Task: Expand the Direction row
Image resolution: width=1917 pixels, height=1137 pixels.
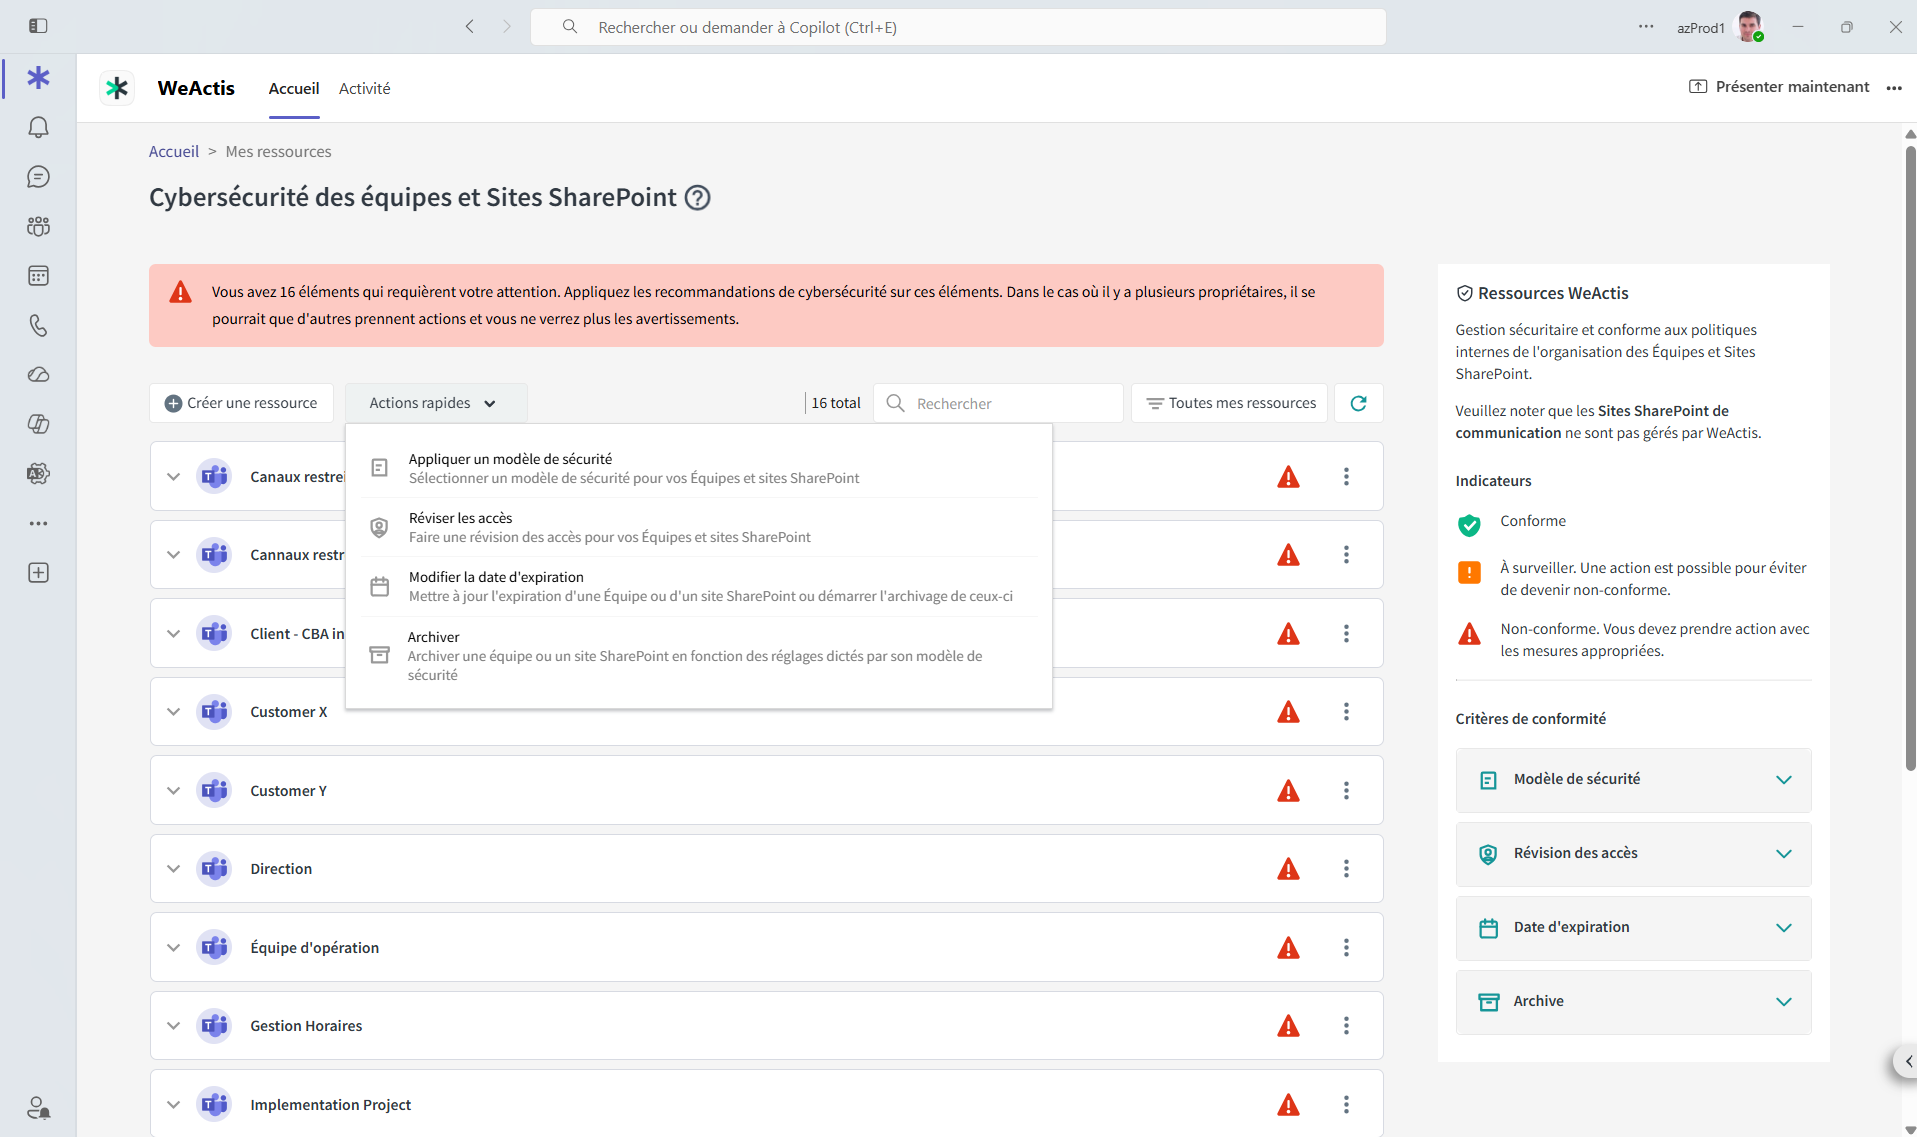Action: [173, 869]
